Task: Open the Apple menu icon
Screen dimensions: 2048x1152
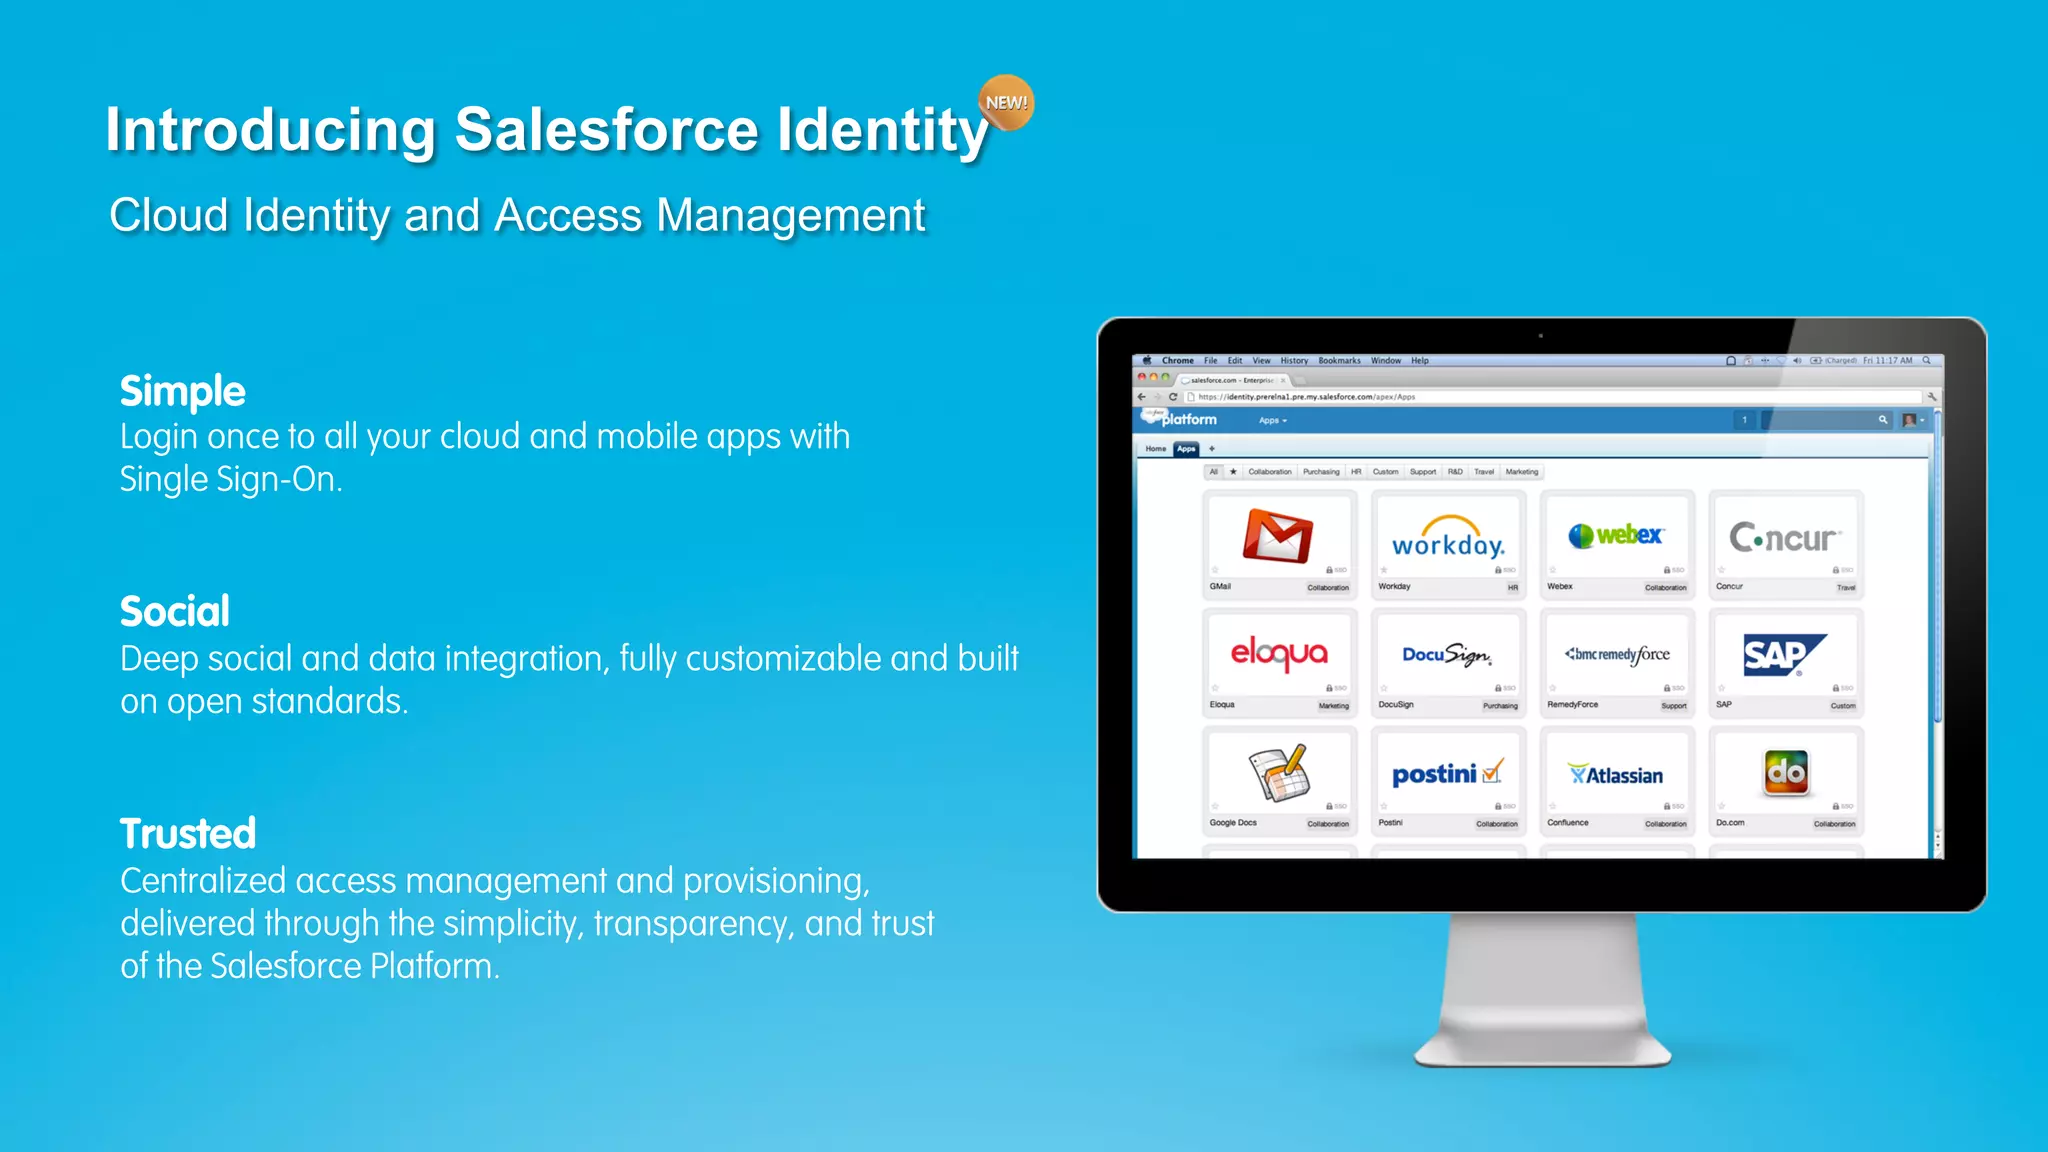Action: 1147,360
